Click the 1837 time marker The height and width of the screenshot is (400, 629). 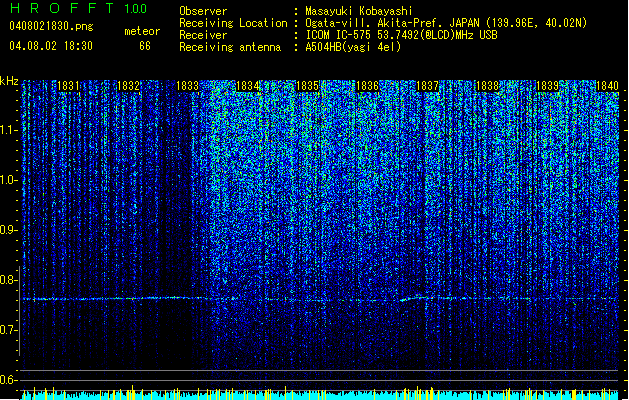pyautogui.click(x=428, y=86)
